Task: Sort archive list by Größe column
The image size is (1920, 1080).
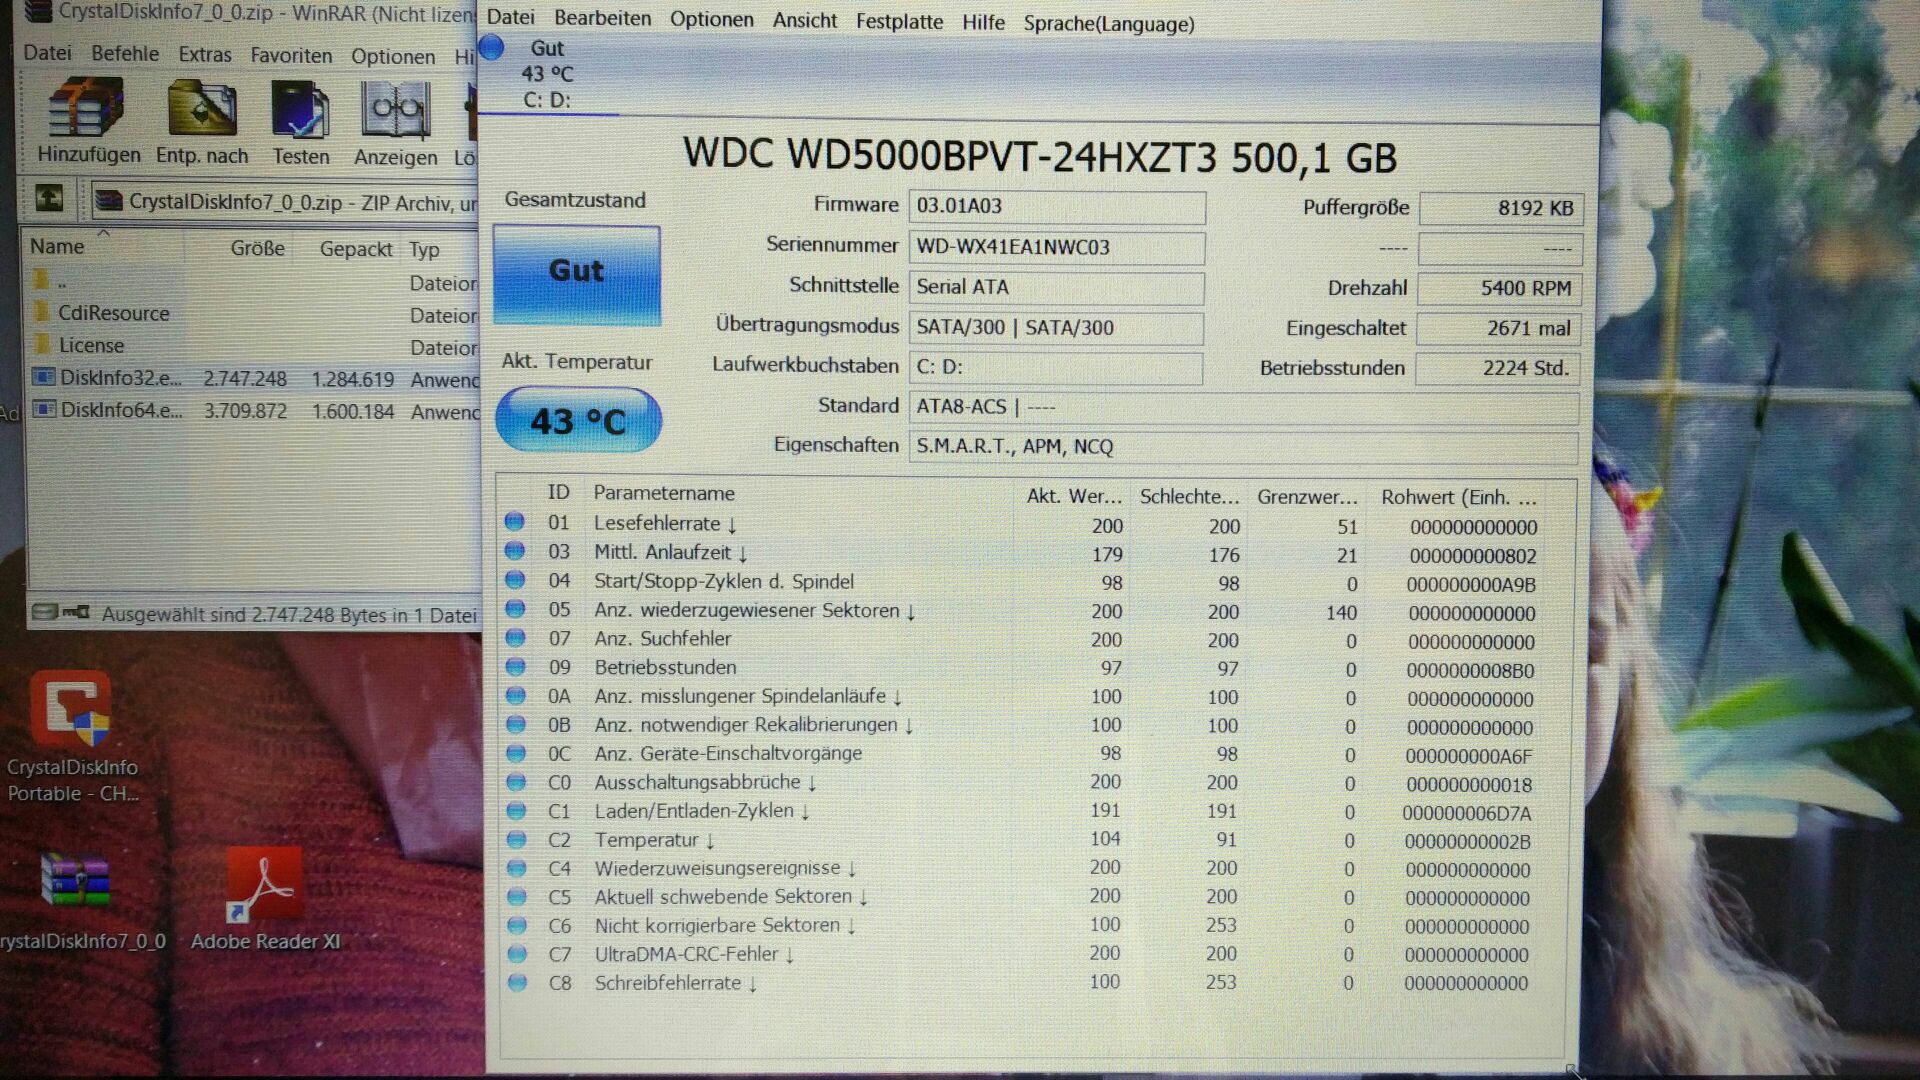Action: (x=257, y=248)
